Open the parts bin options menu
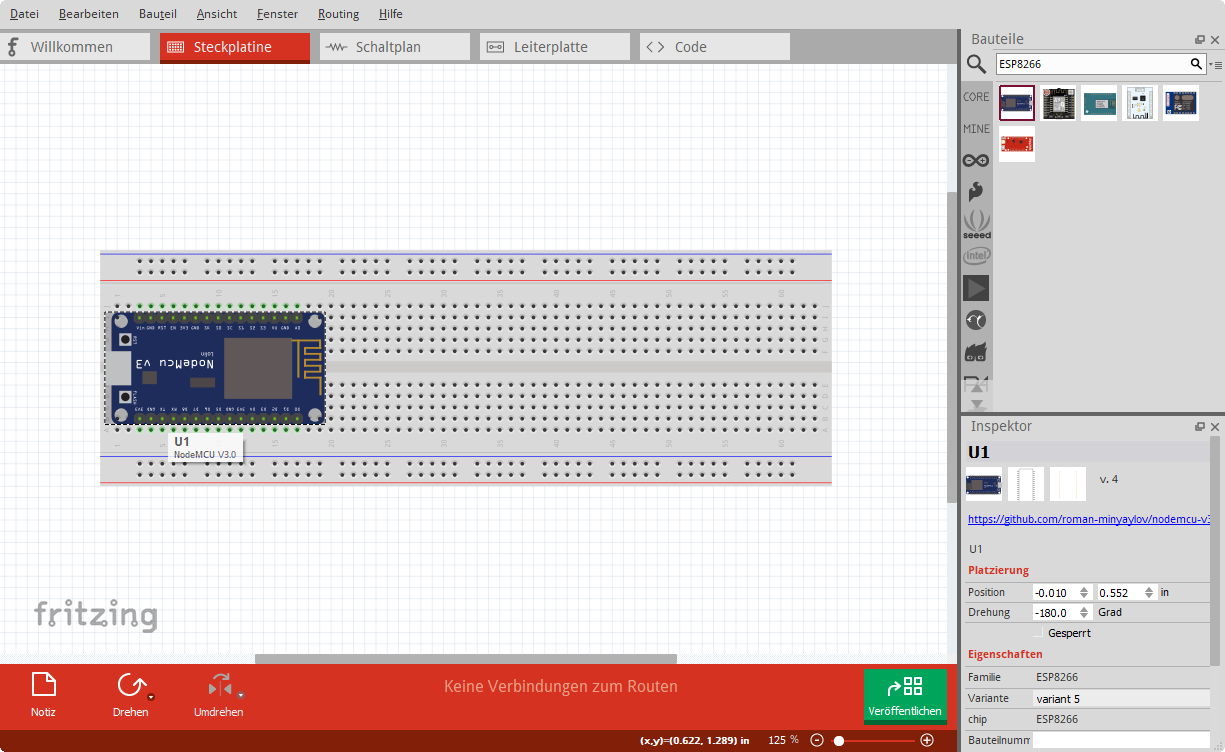The width and height of the screenshot is (1225, 752). pos(1215,65)
